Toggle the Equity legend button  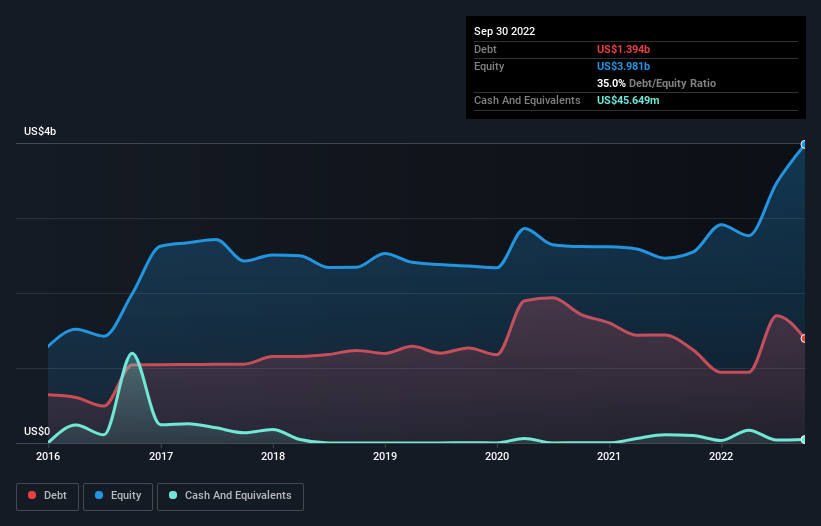coord(118,496)
